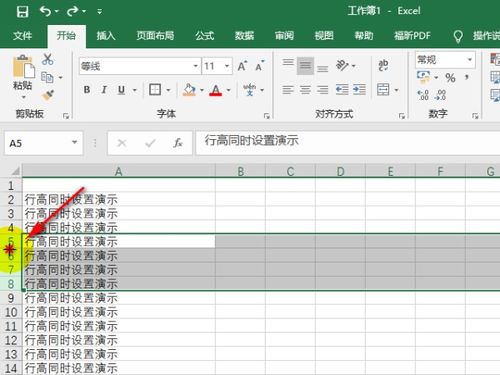
Task: Expand the Borders options arrow
Action: [x=168, y=90]
